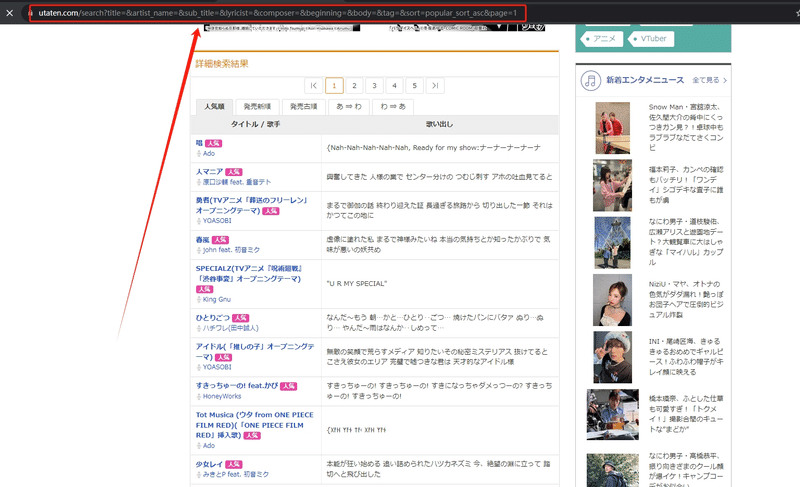Read 橋本環奈 news headline
Image resolution: width=800 pixels, height=487 pixels.
click(686, 414)
